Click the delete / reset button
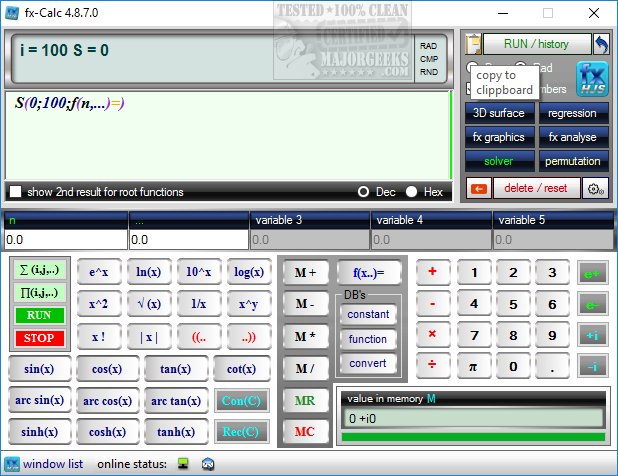This screenshot has width=618, height=476. (536, 188)
